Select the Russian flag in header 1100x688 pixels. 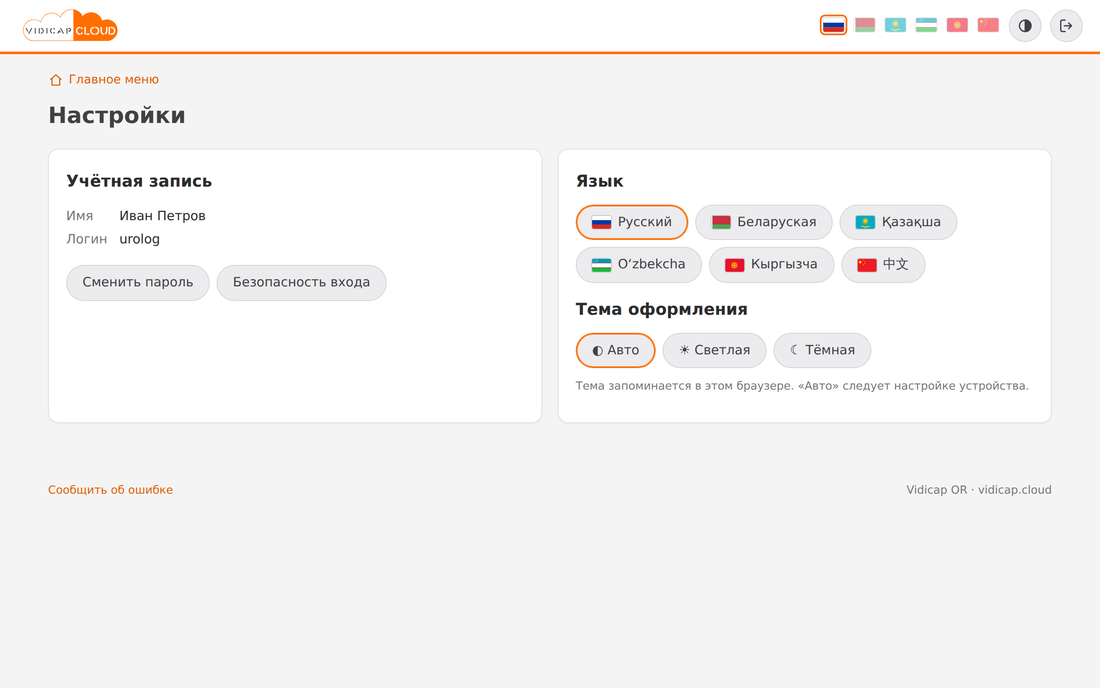(833, 25)
